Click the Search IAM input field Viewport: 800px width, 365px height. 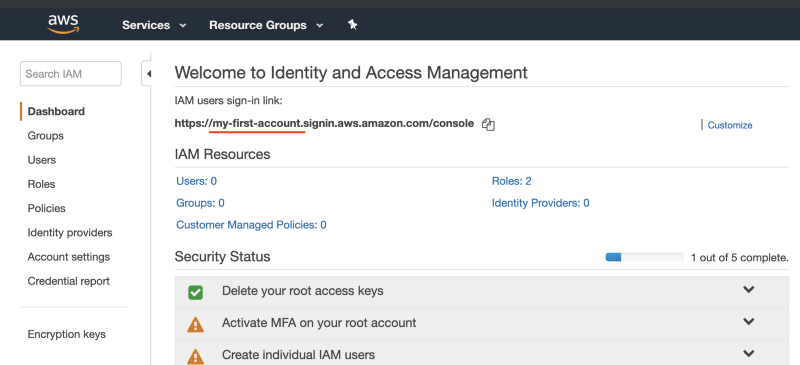click(x=71, y=74)
